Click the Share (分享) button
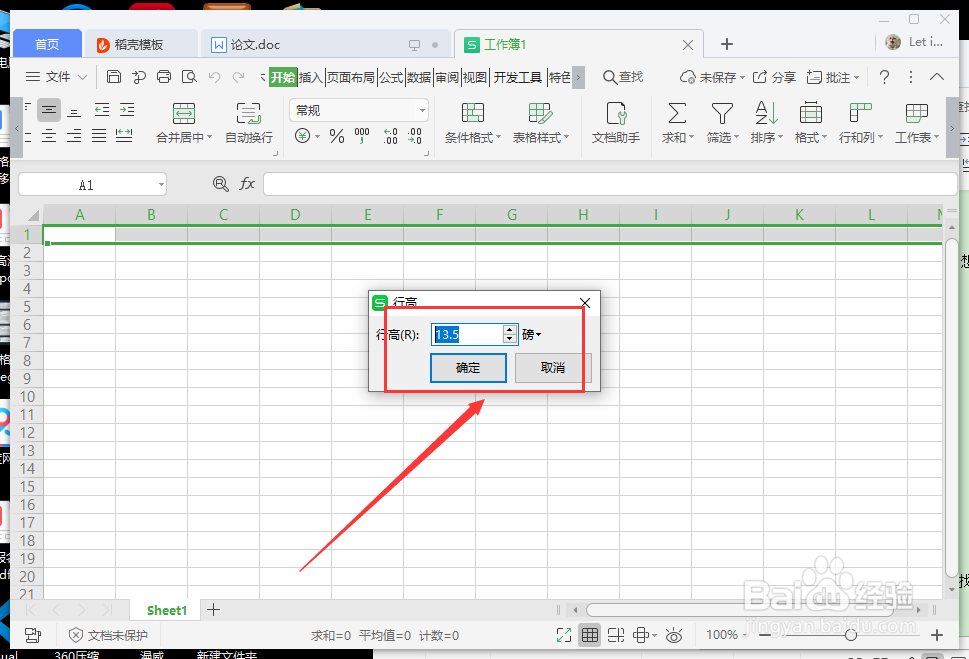Screen dimensions: 969x659 coord(774,77)
